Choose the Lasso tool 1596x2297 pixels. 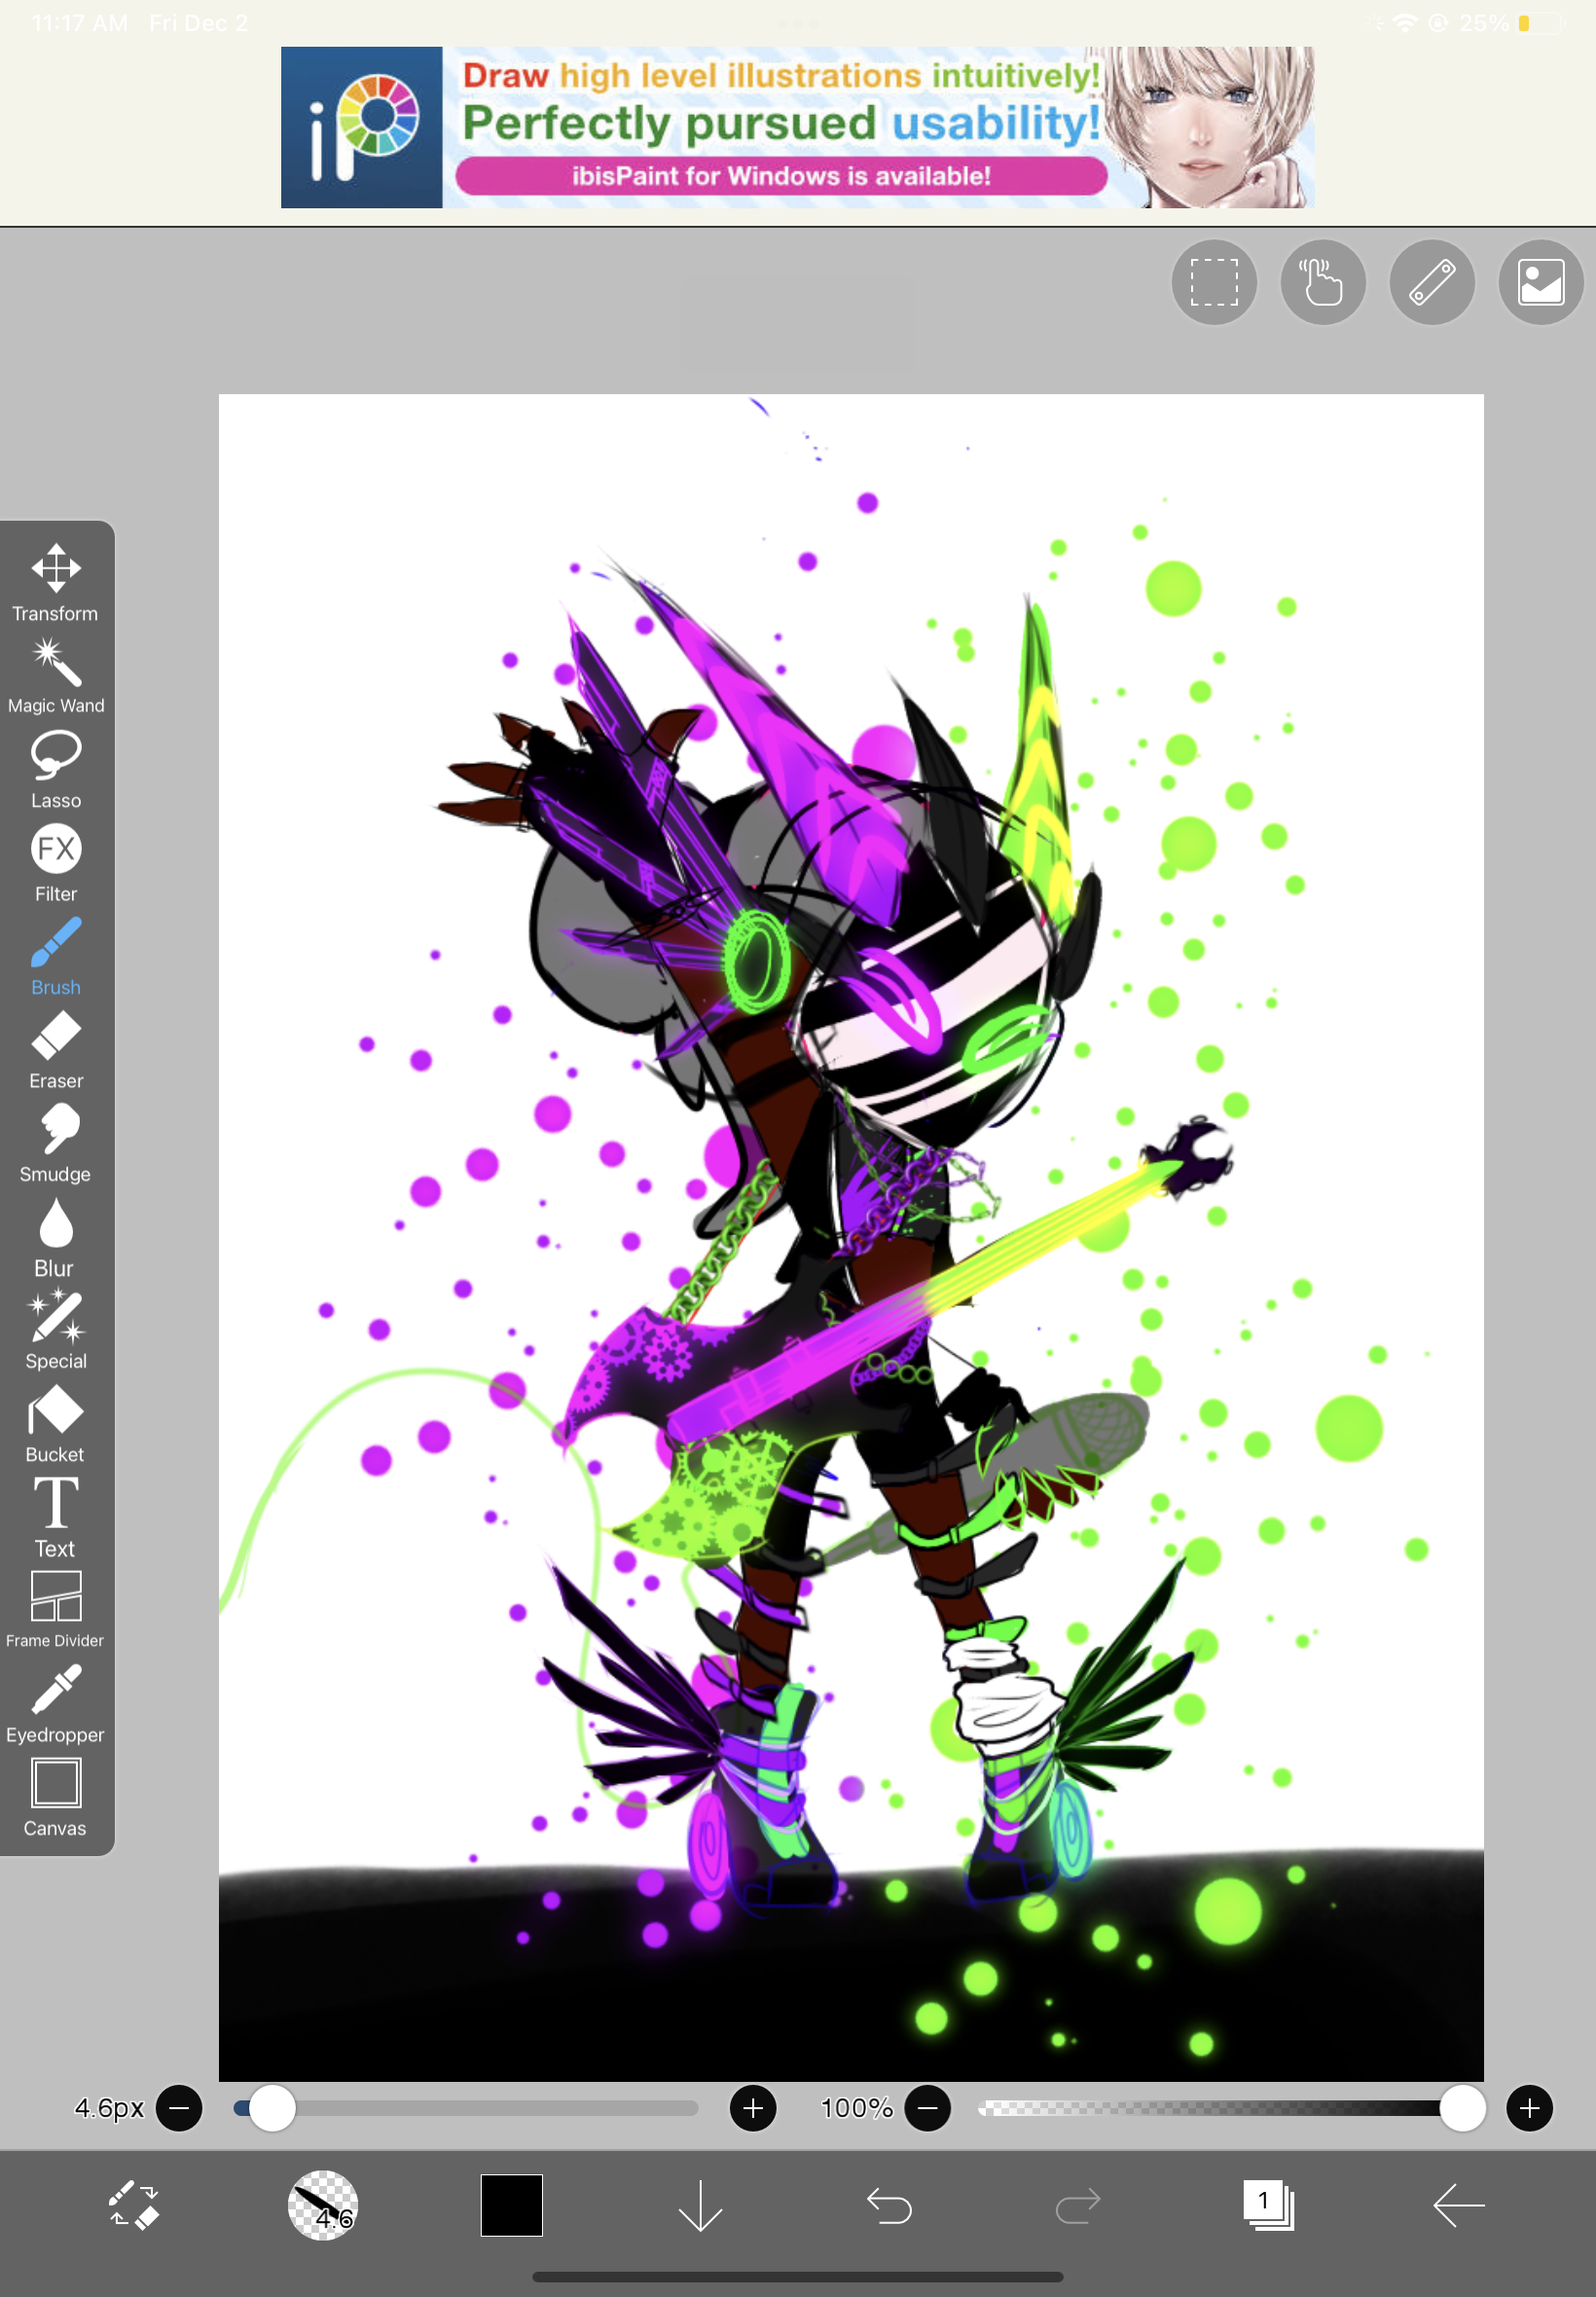55,768
